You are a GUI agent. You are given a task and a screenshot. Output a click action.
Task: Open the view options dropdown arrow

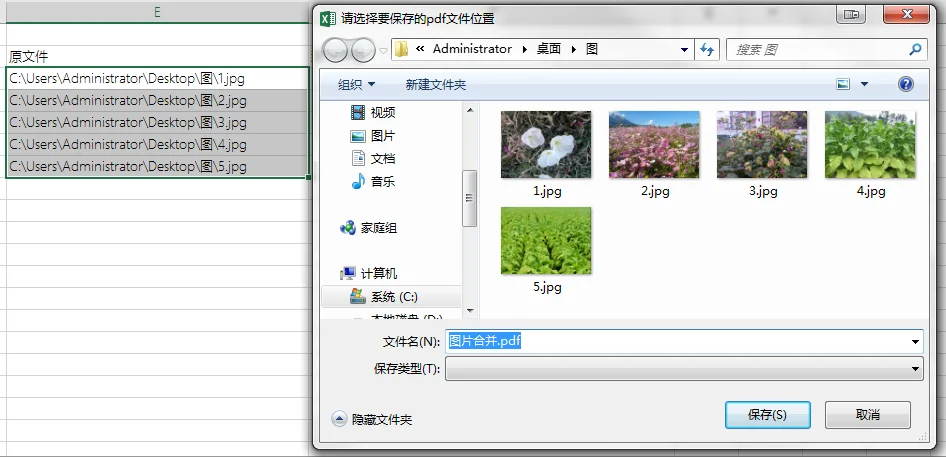[864, 85]
